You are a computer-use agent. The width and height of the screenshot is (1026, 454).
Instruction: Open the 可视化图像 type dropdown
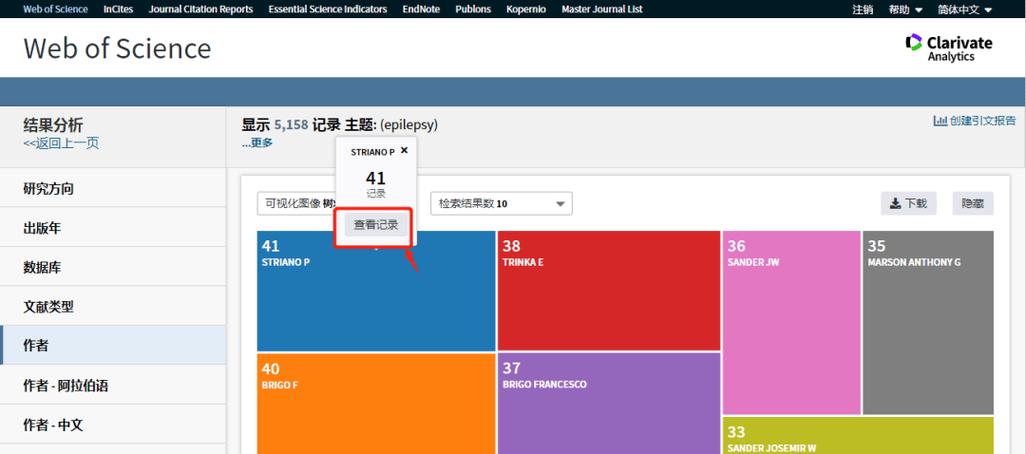(x=296, y=203)
